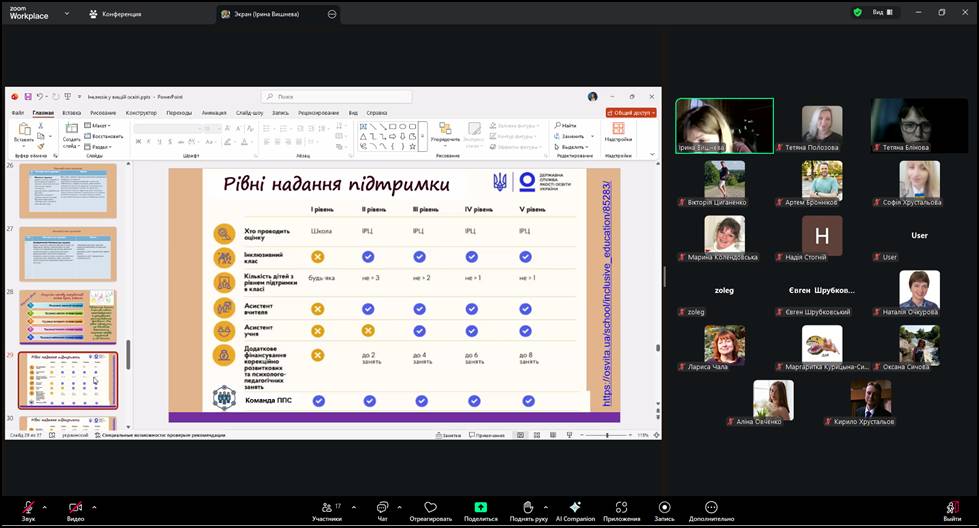Screen dimensions: 979x528
Task: Open the Приложения apps icon
Action: coord(621,508)
